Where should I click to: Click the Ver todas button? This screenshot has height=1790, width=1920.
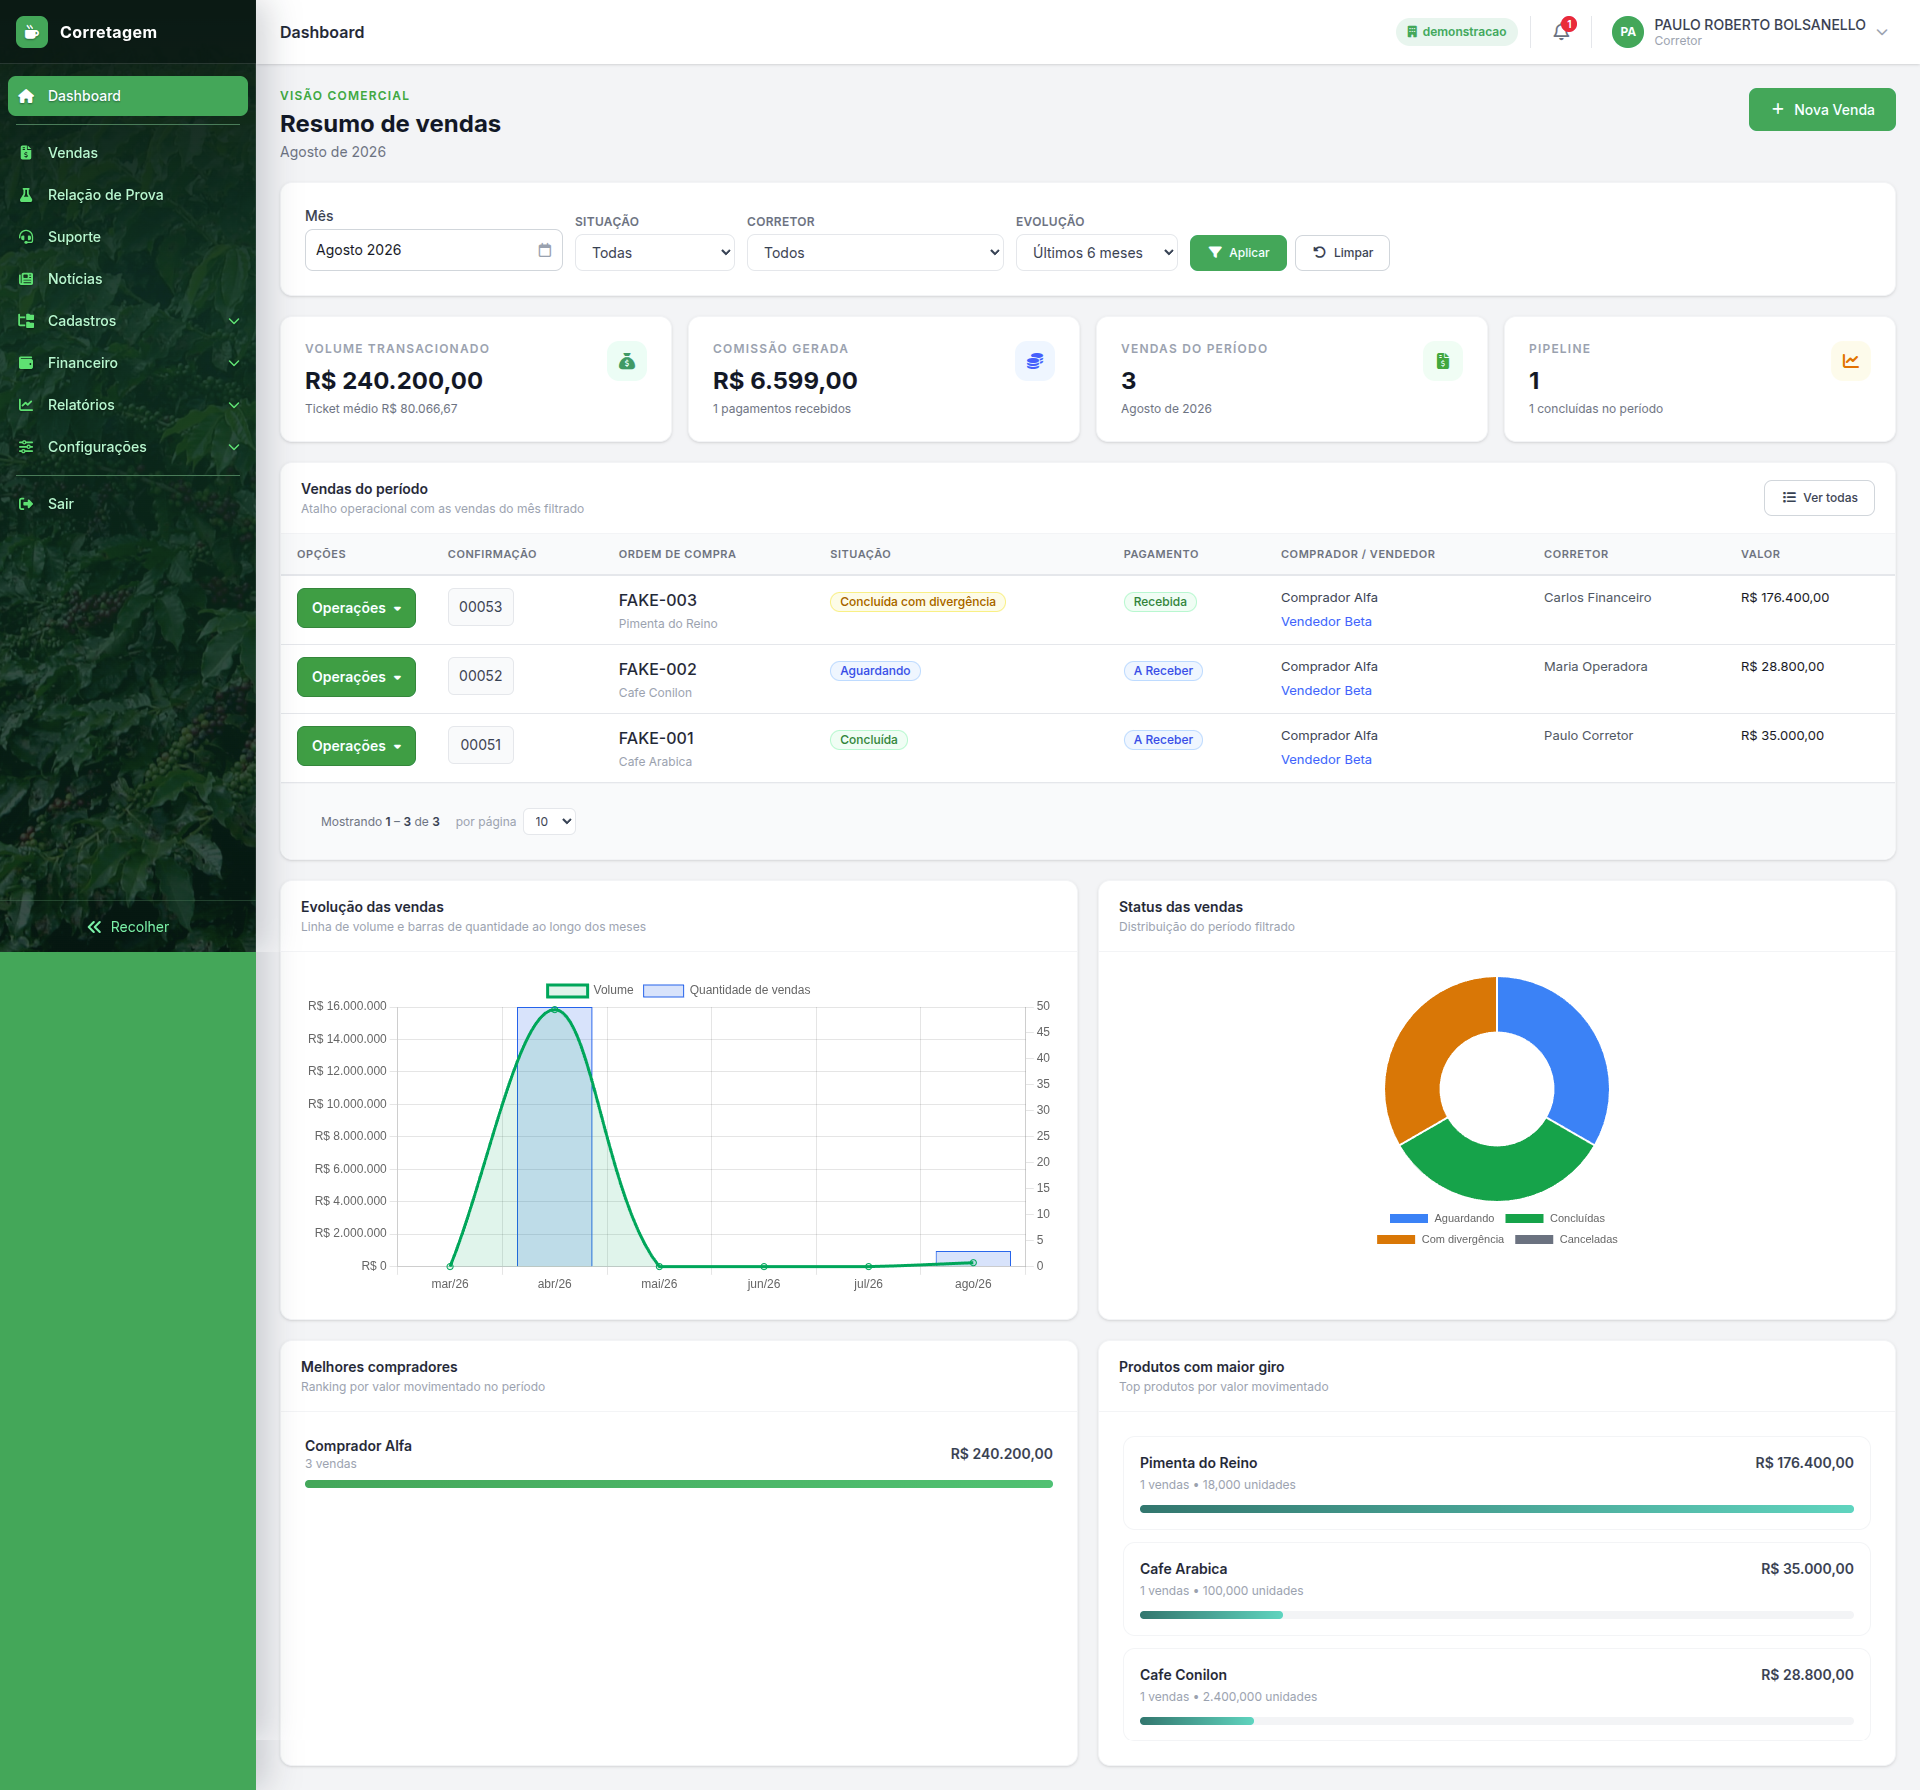[1819, 498]
